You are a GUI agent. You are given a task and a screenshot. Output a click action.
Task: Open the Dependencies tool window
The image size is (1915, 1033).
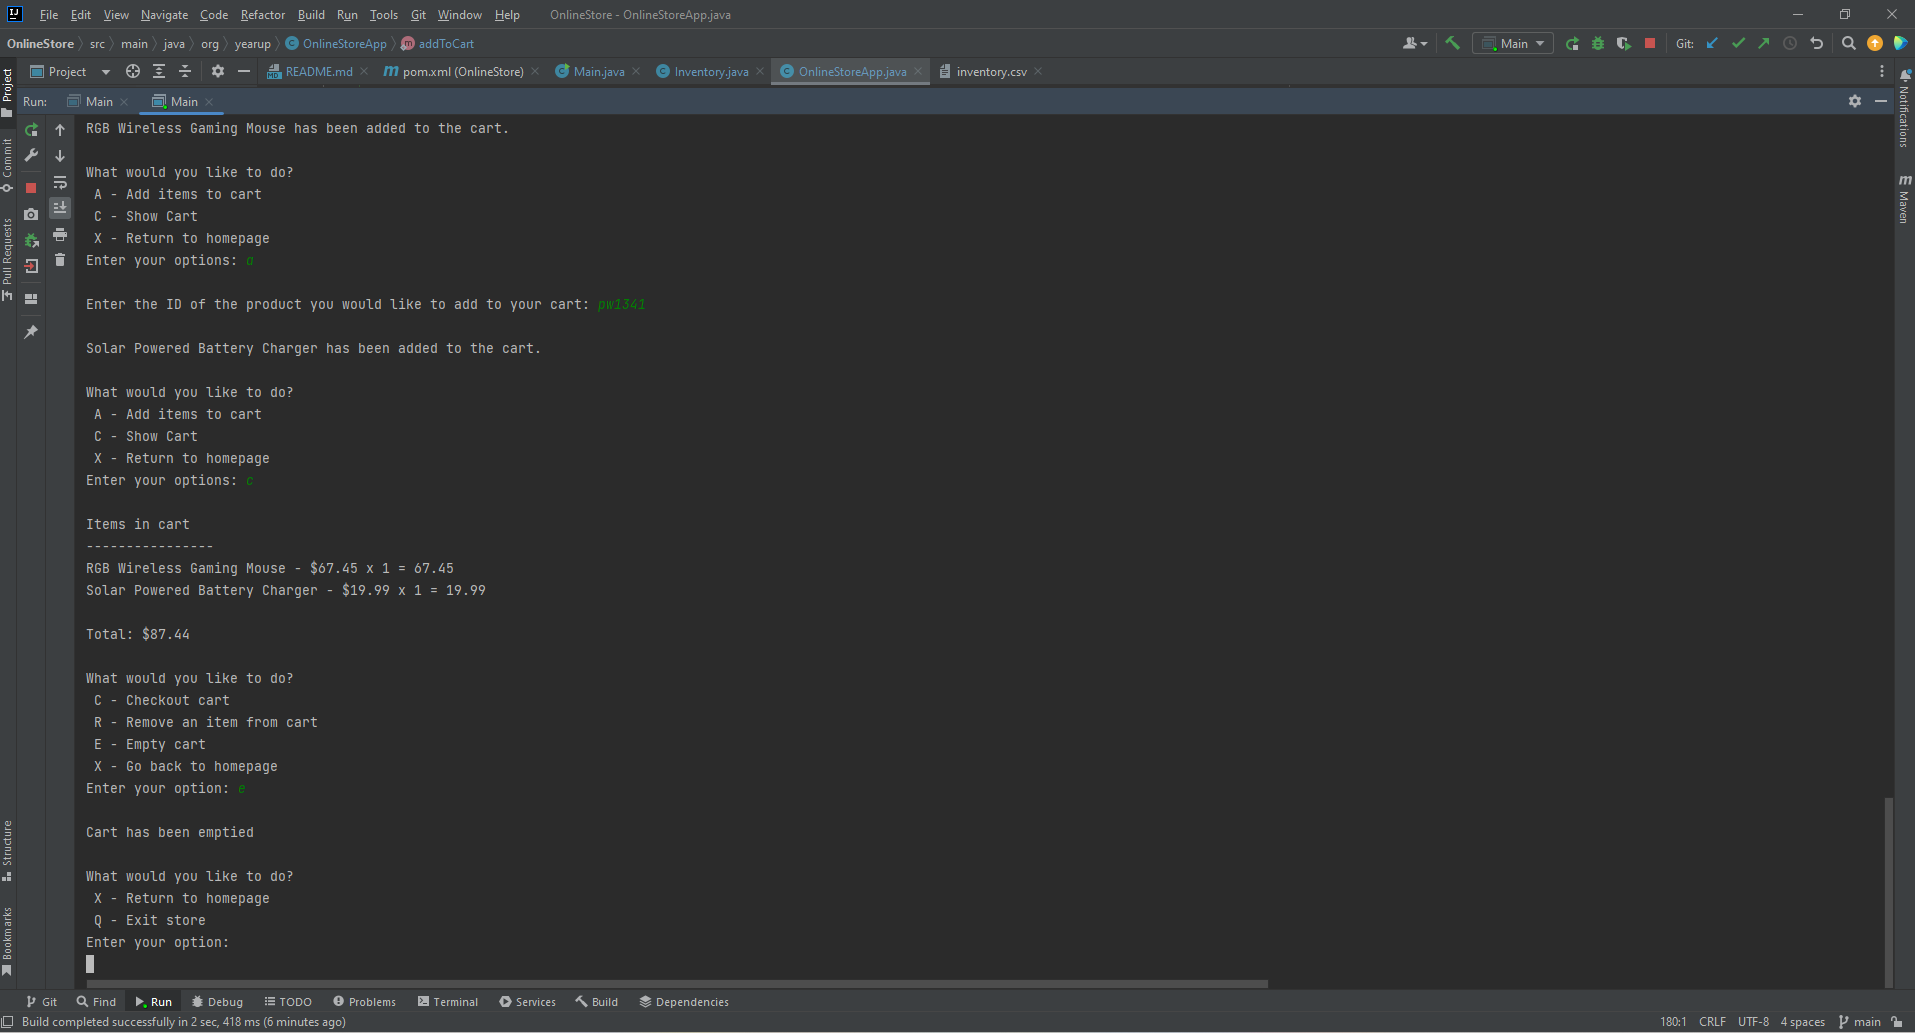tap(684, 1002)
